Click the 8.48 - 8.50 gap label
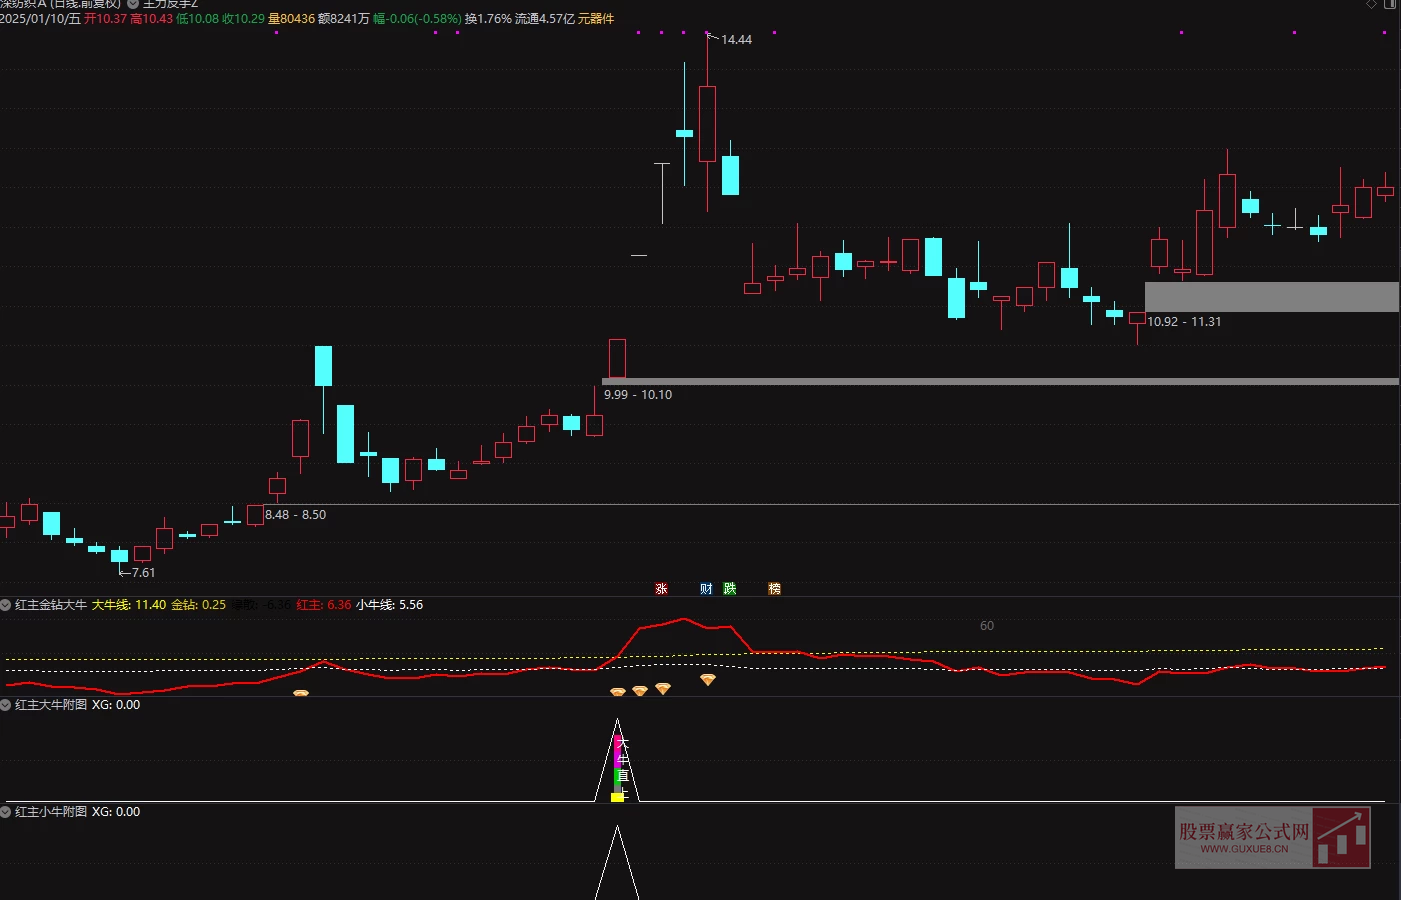Image resolution: width=1401 pixels, height=900 pixels. click(295, 515)
